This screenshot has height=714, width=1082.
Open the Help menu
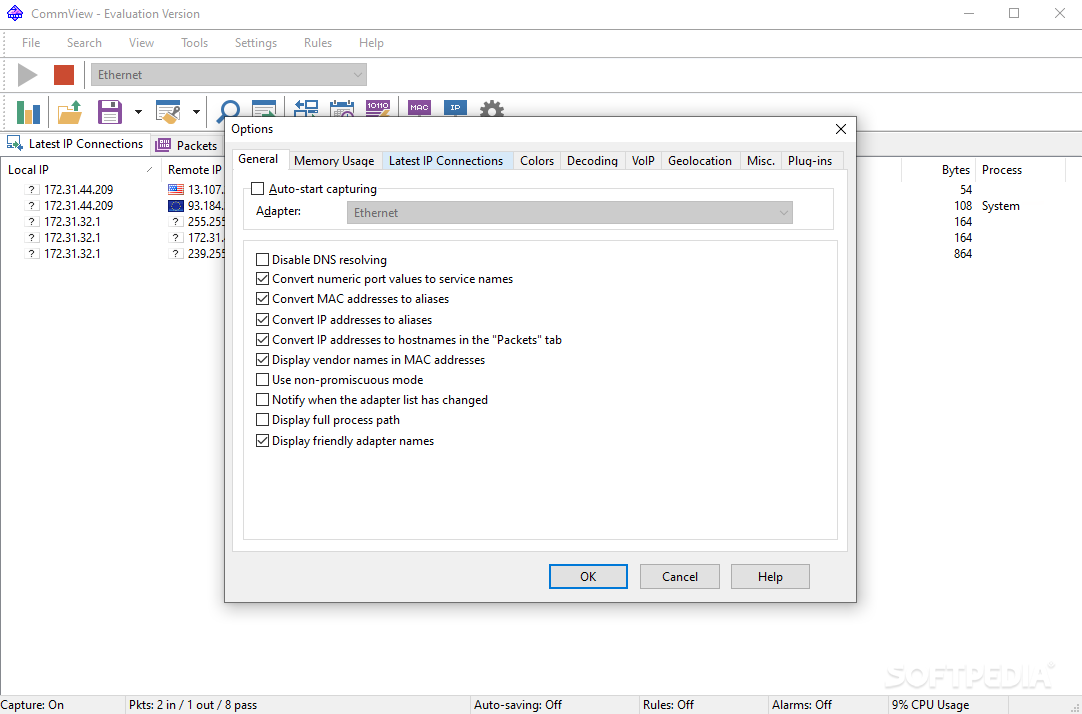click(x=371, y=43)
